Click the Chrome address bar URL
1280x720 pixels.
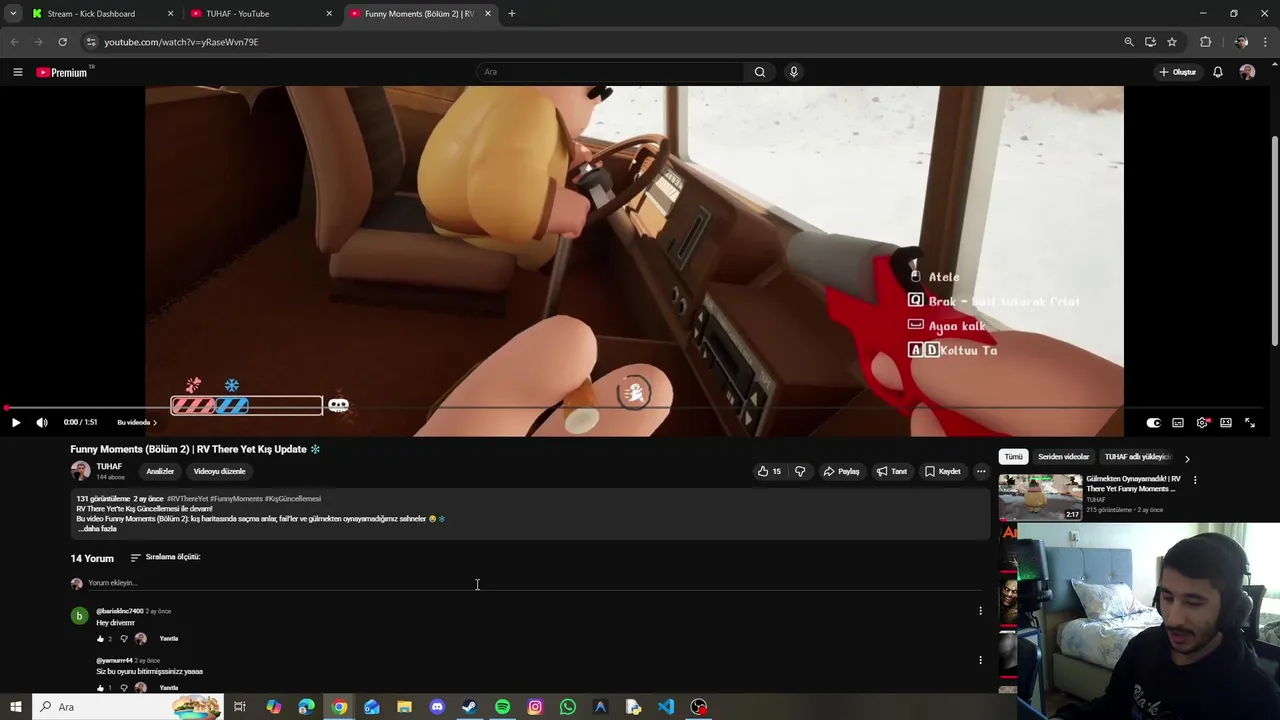tap(181, 42)
